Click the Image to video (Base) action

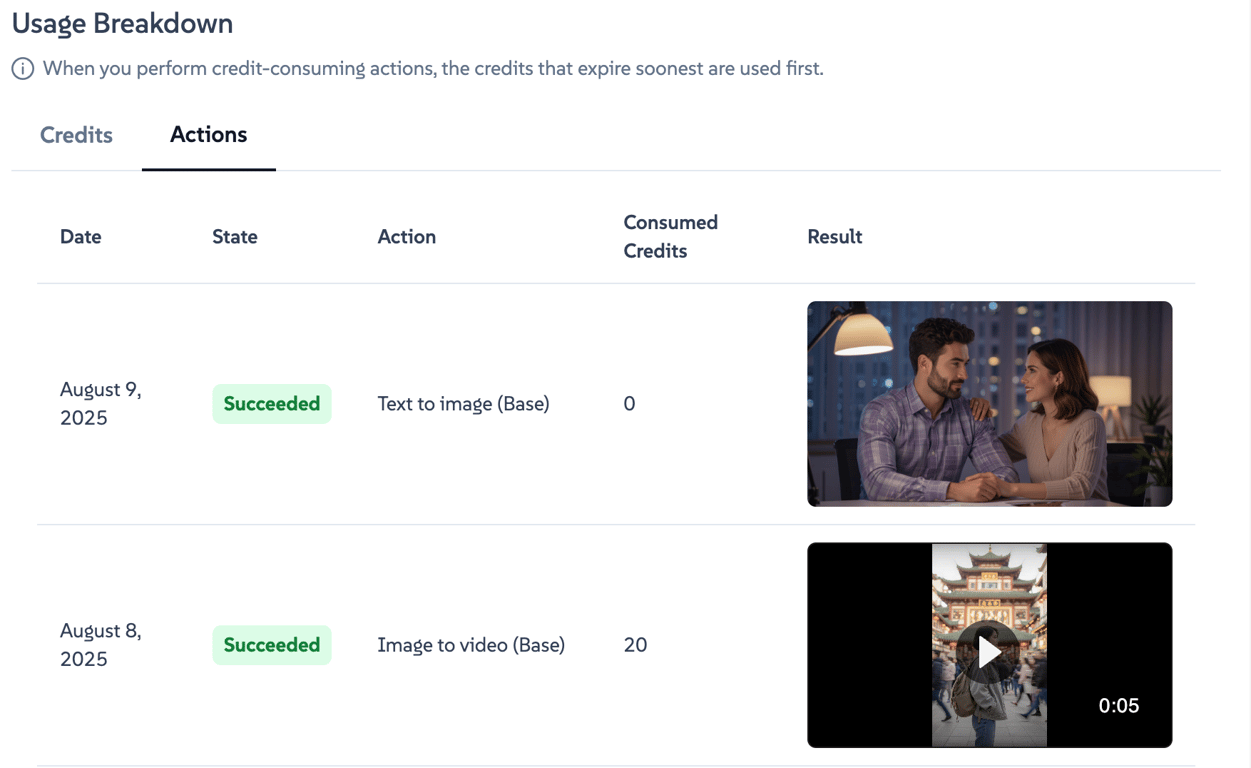[x=471, y=645]
